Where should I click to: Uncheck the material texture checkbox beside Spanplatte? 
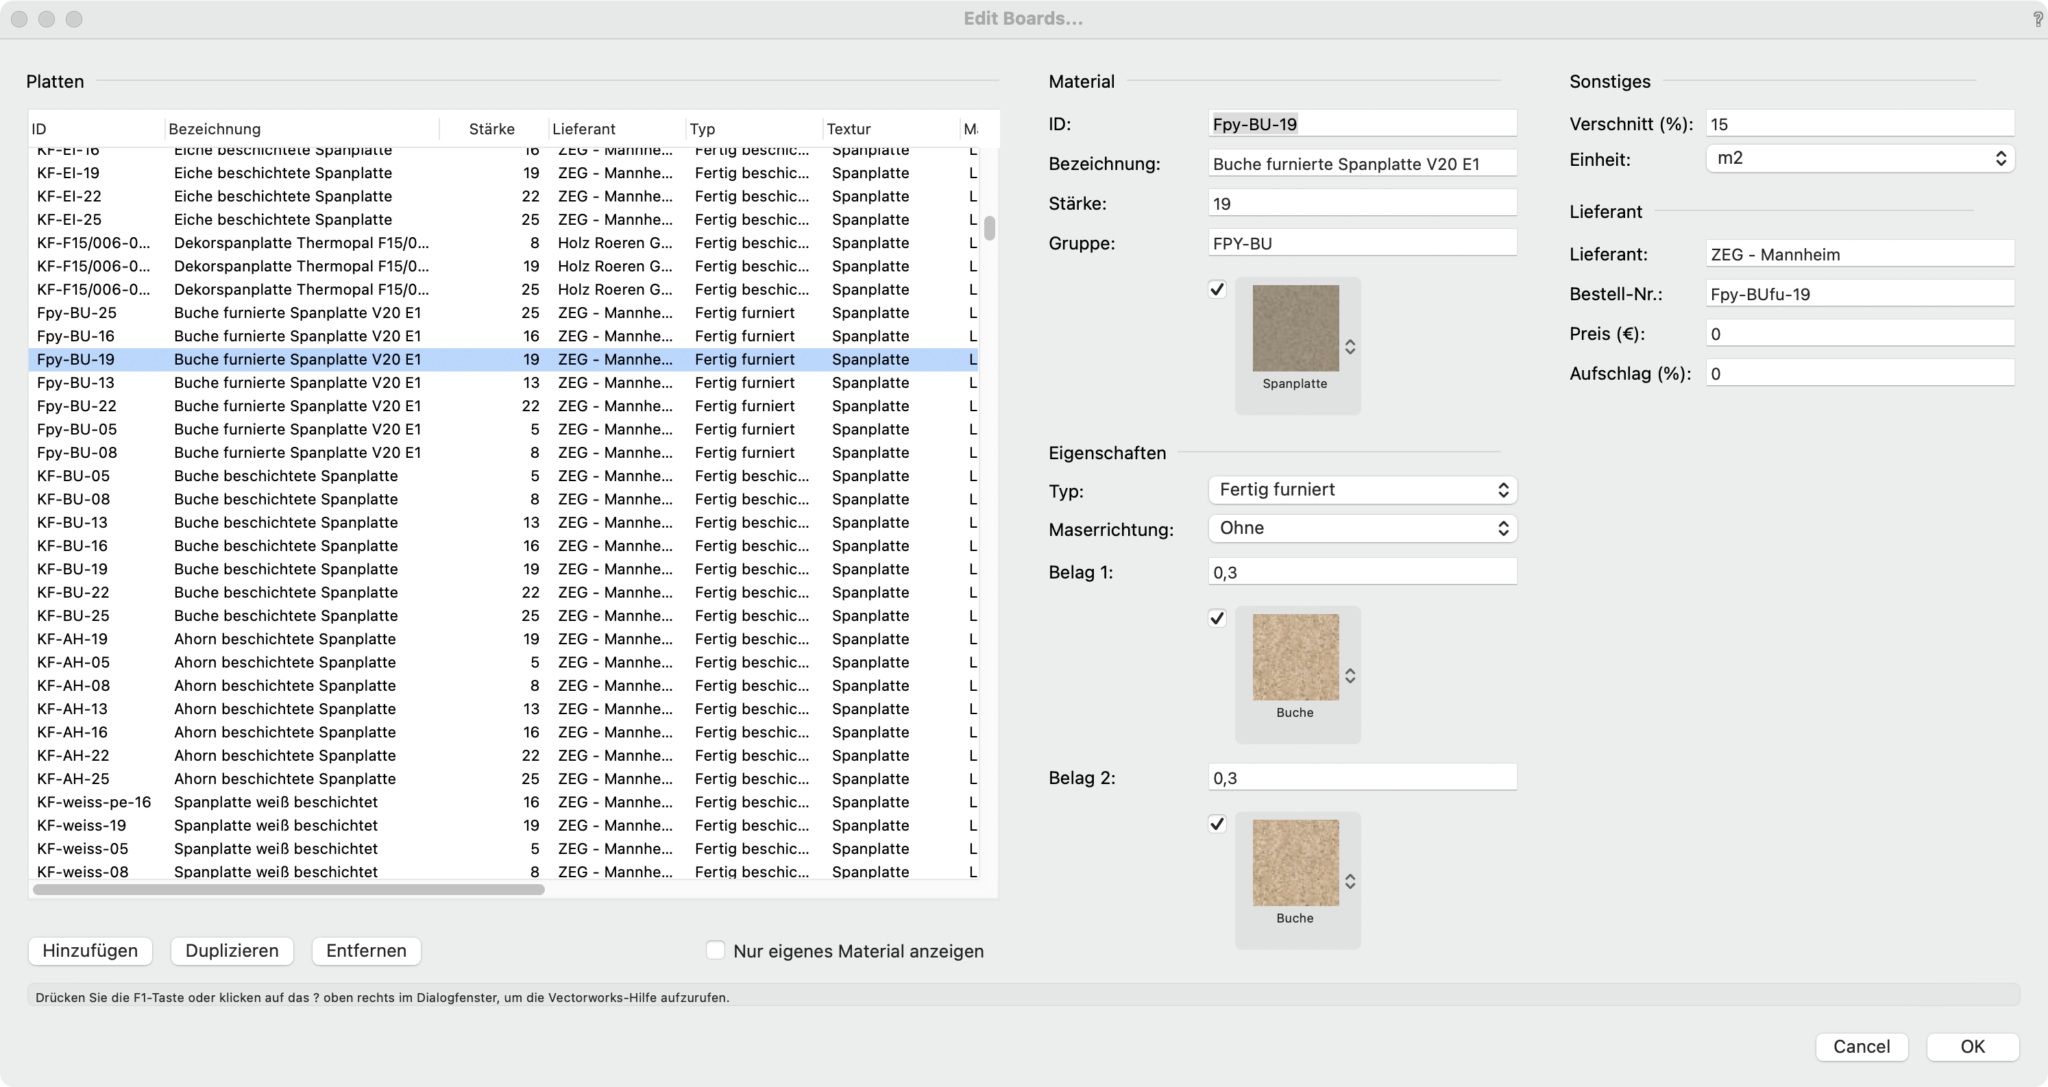click(1217, 290)
